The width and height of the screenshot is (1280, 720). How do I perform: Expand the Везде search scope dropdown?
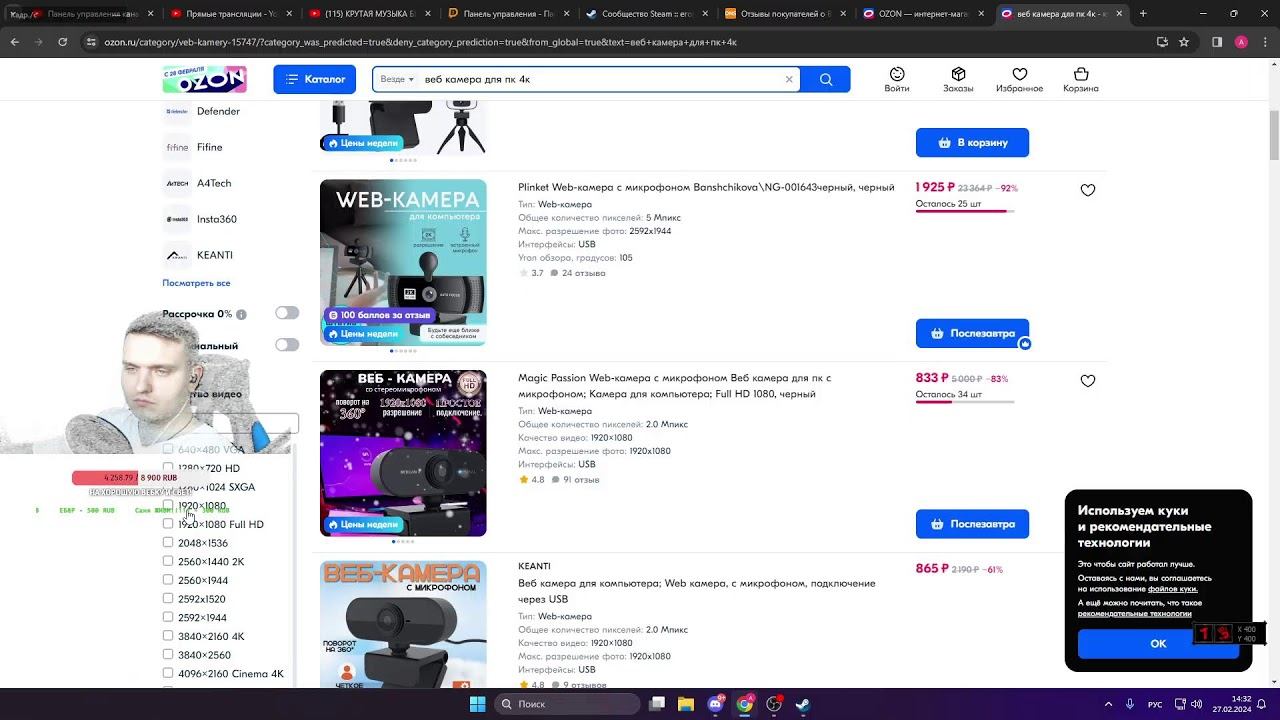click(397, 79)
